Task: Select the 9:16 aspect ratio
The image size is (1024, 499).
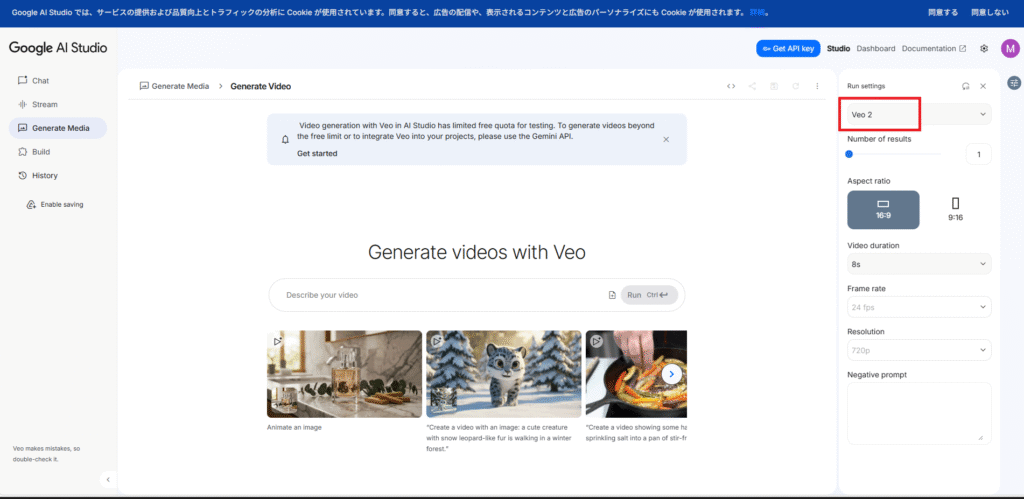Action: pos(955,210)
